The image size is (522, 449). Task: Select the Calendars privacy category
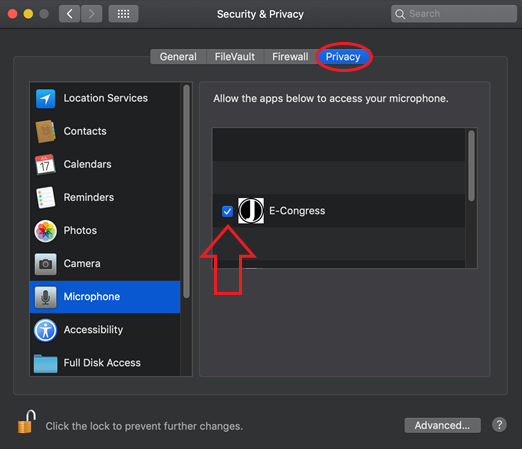pos(105,164)
